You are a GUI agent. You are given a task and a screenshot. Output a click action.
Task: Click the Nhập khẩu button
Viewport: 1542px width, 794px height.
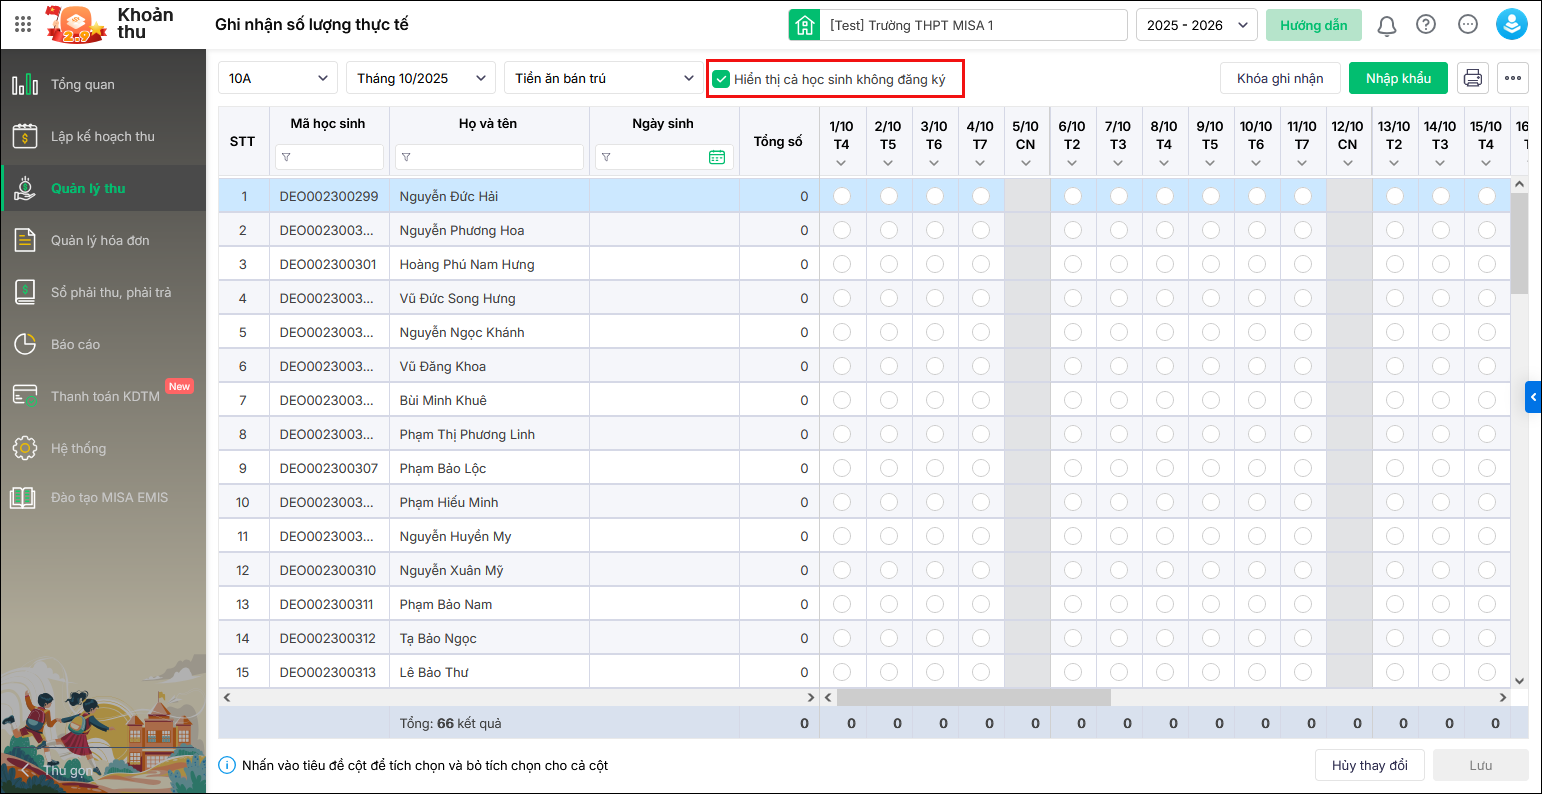coord(1397,78)
